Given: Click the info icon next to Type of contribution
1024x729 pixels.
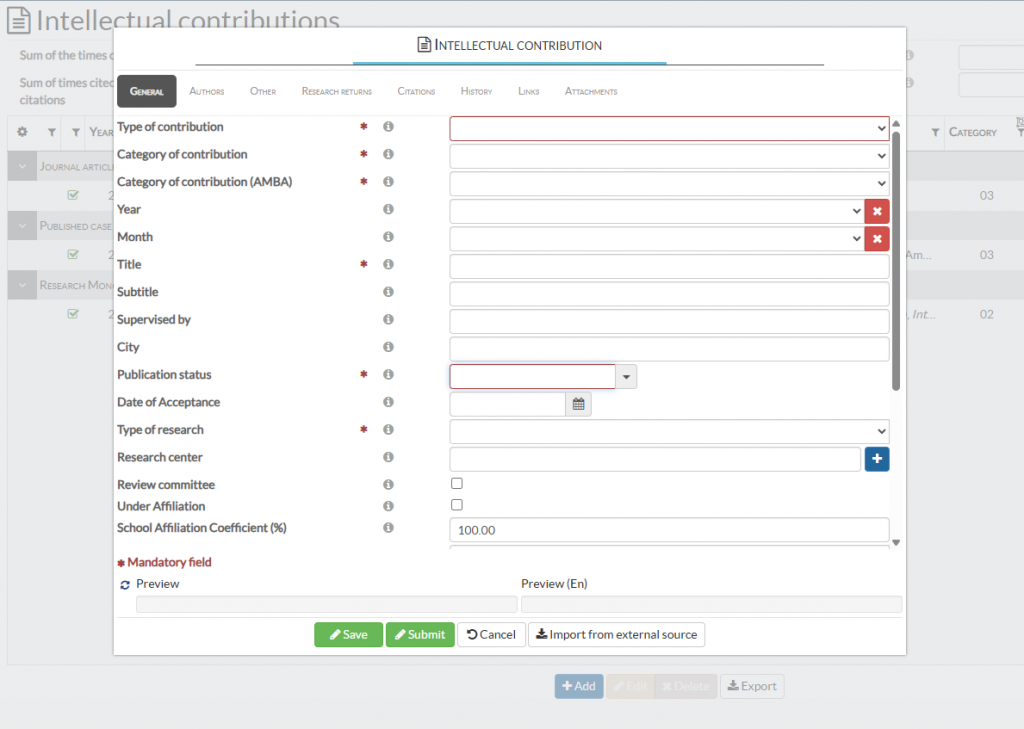Looking at the screenshot, I should [388, 127].
